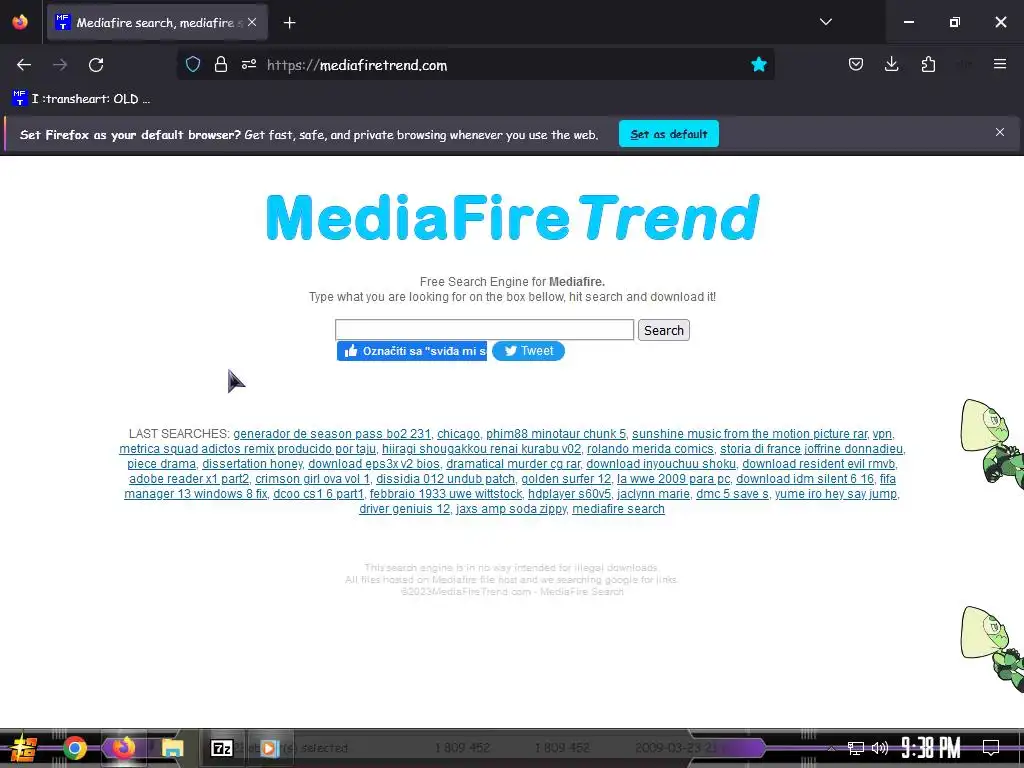Go back to the previous page

(x=24, y=65)
